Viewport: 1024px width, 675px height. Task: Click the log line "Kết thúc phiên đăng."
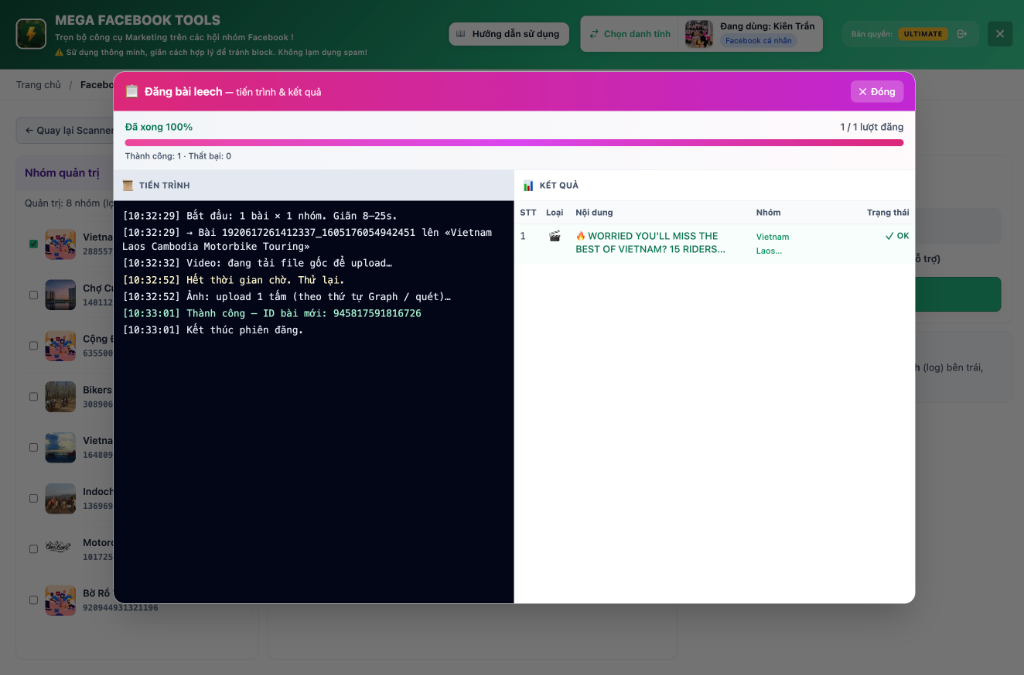[213, 330]
